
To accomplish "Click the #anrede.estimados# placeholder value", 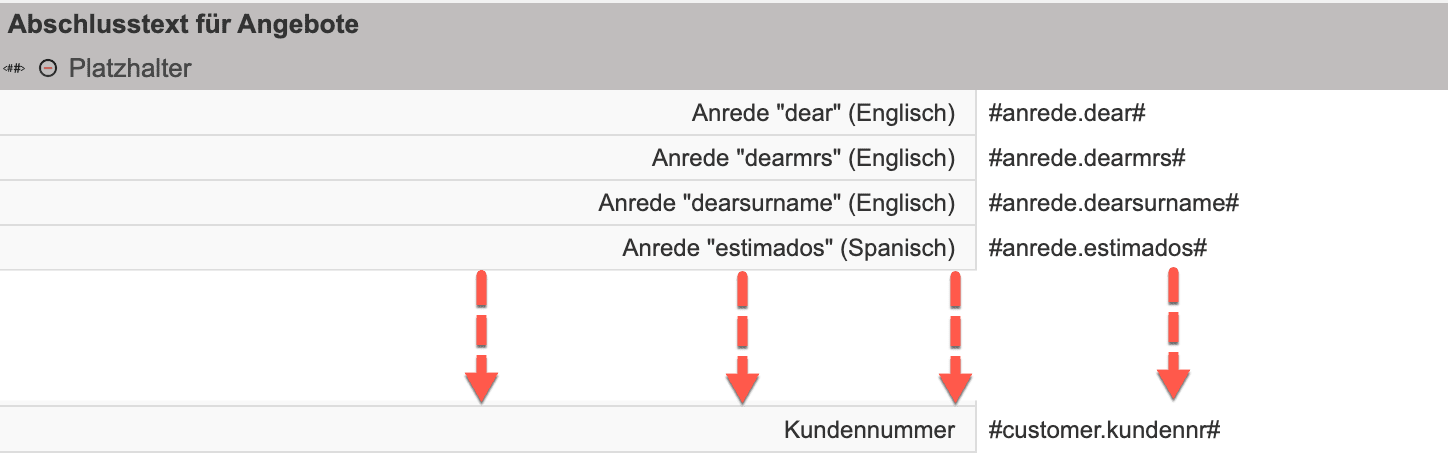I will click(1097, 247).
